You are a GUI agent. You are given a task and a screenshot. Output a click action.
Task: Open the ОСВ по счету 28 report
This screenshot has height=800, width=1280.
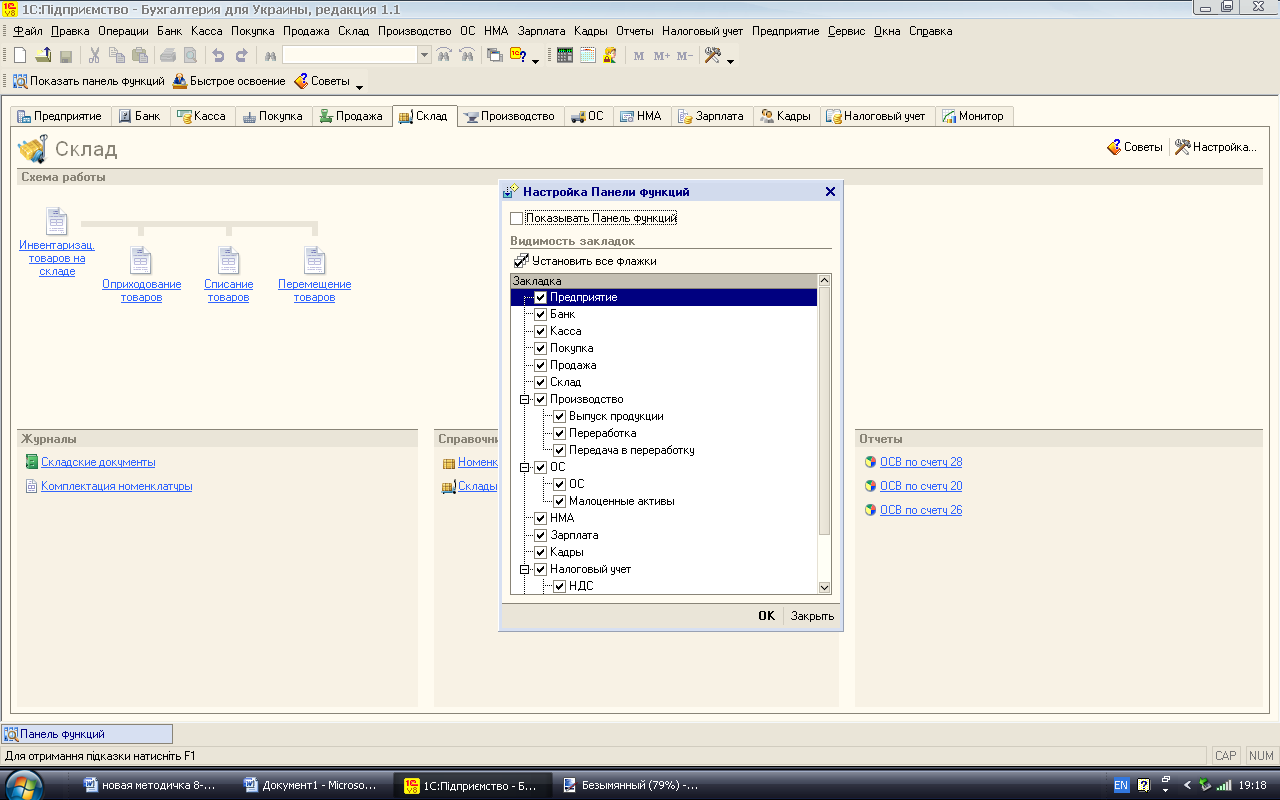coord(921,462)
